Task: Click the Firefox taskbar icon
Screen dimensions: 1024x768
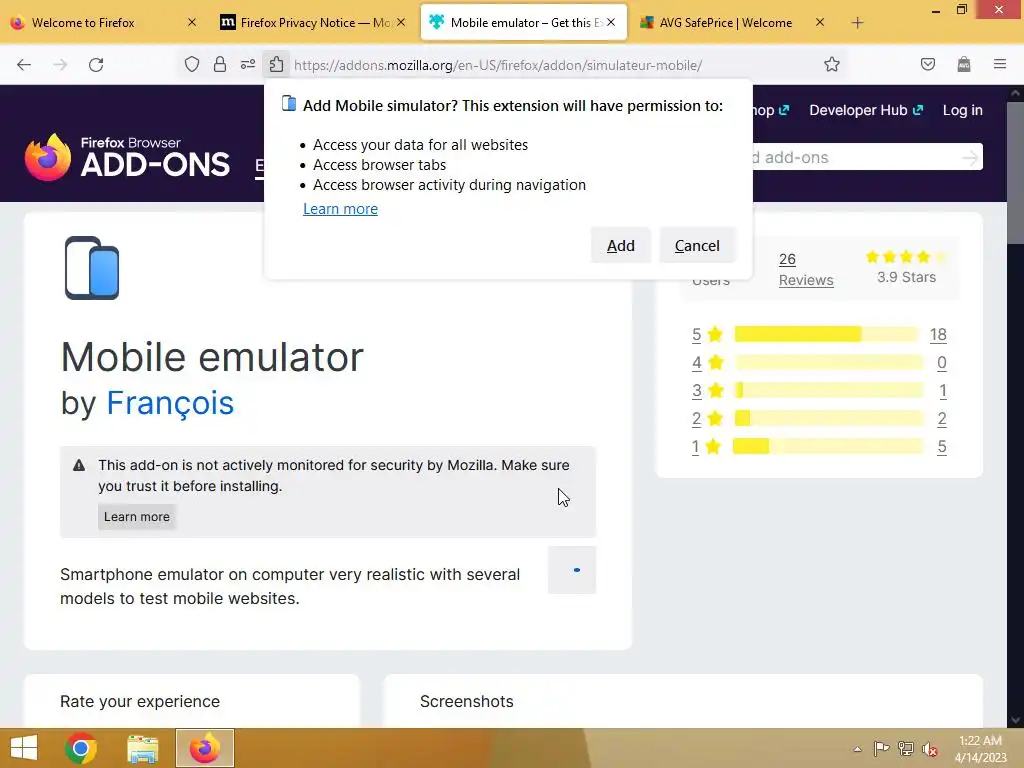Action: pyautogui.click(x=204, y=748)
